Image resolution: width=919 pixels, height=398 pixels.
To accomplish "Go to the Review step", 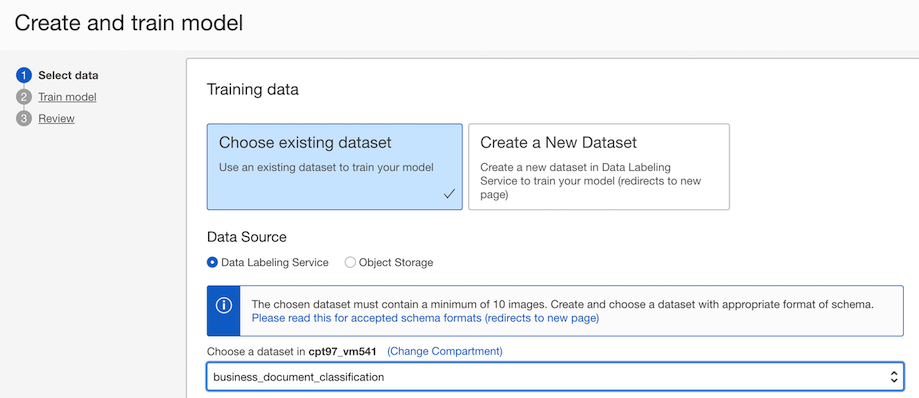I will 56,118.
